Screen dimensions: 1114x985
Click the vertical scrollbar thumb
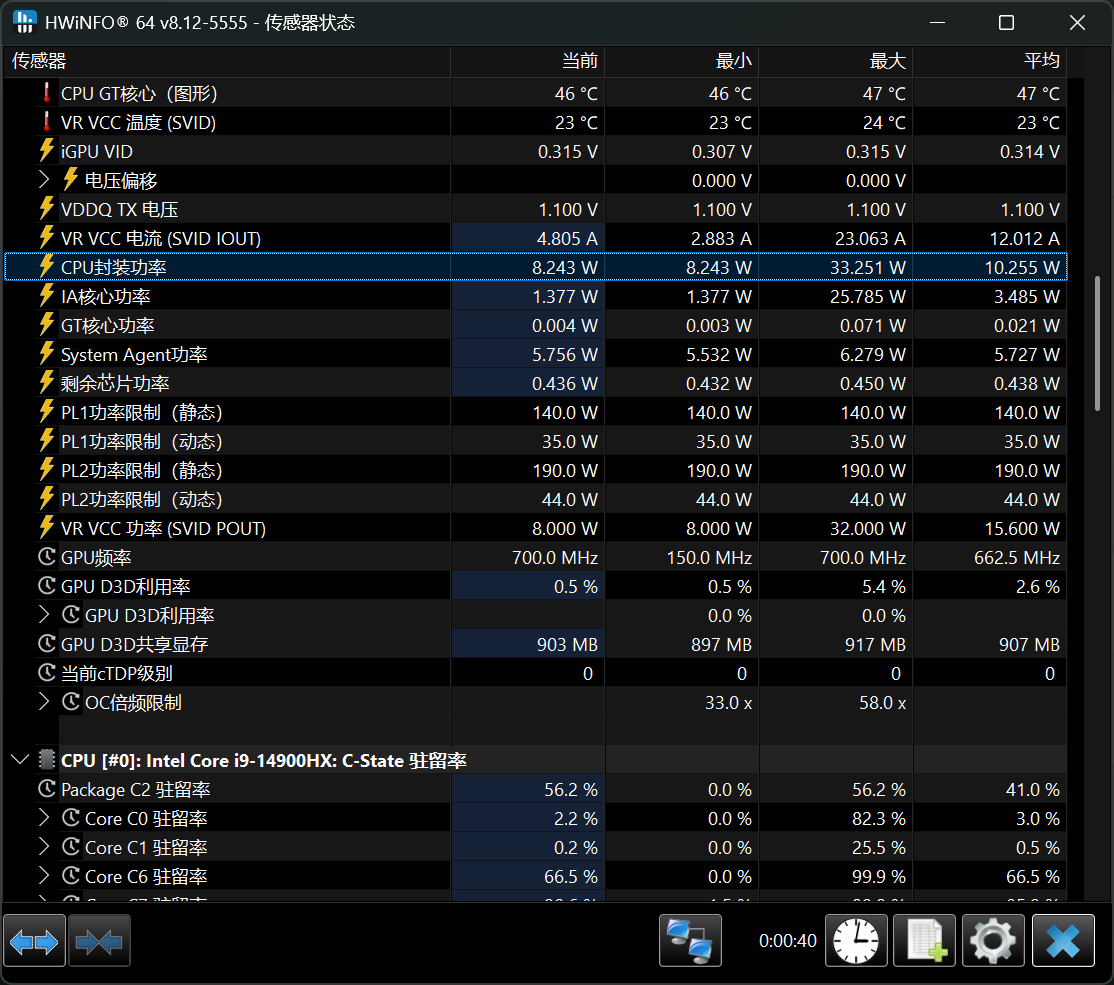(x=1098, y=343)
